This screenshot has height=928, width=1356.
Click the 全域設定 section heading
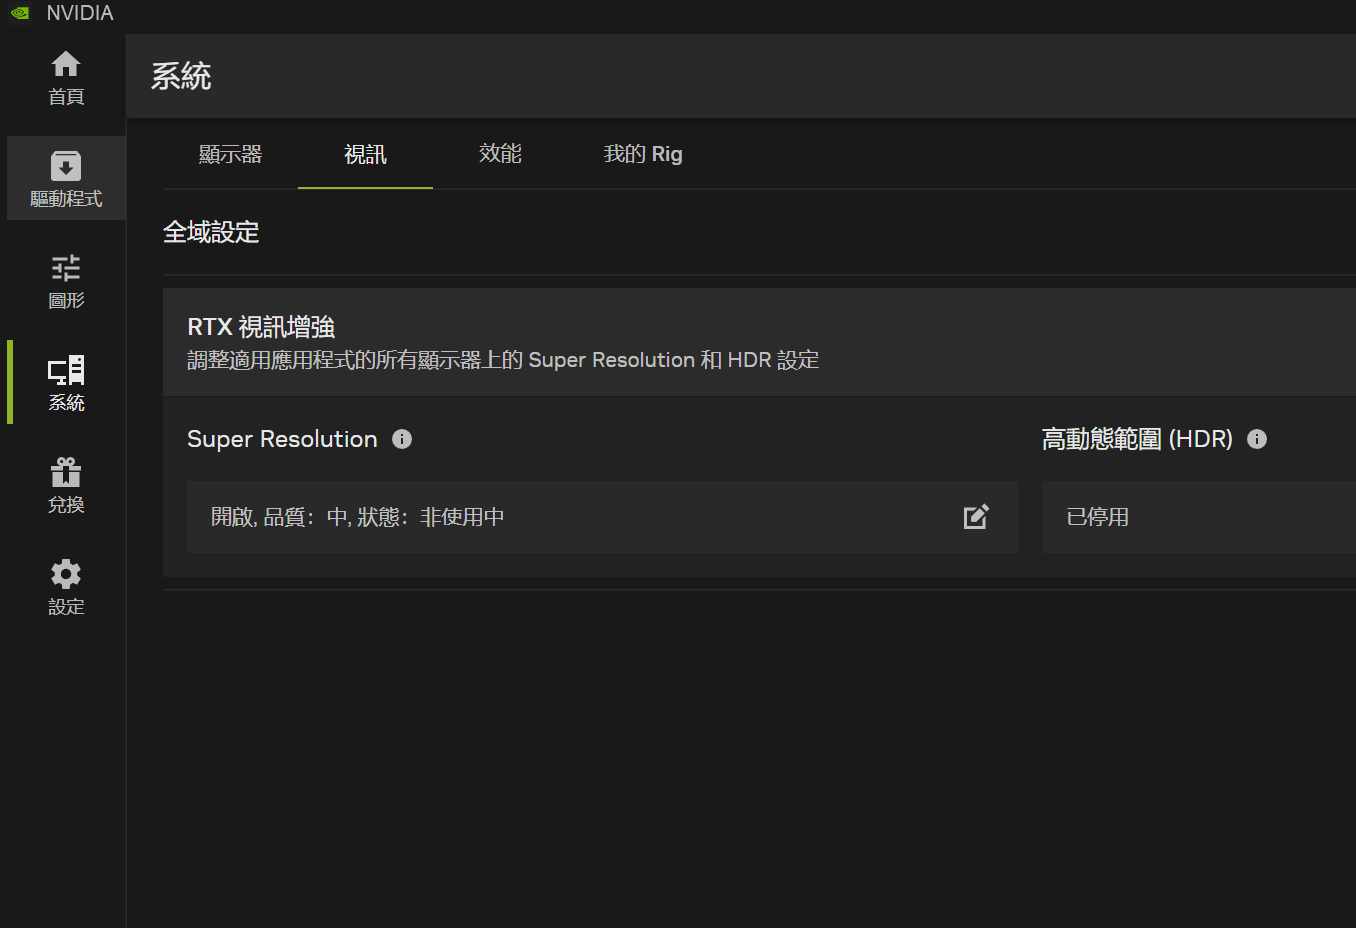(x=211, y=232)
